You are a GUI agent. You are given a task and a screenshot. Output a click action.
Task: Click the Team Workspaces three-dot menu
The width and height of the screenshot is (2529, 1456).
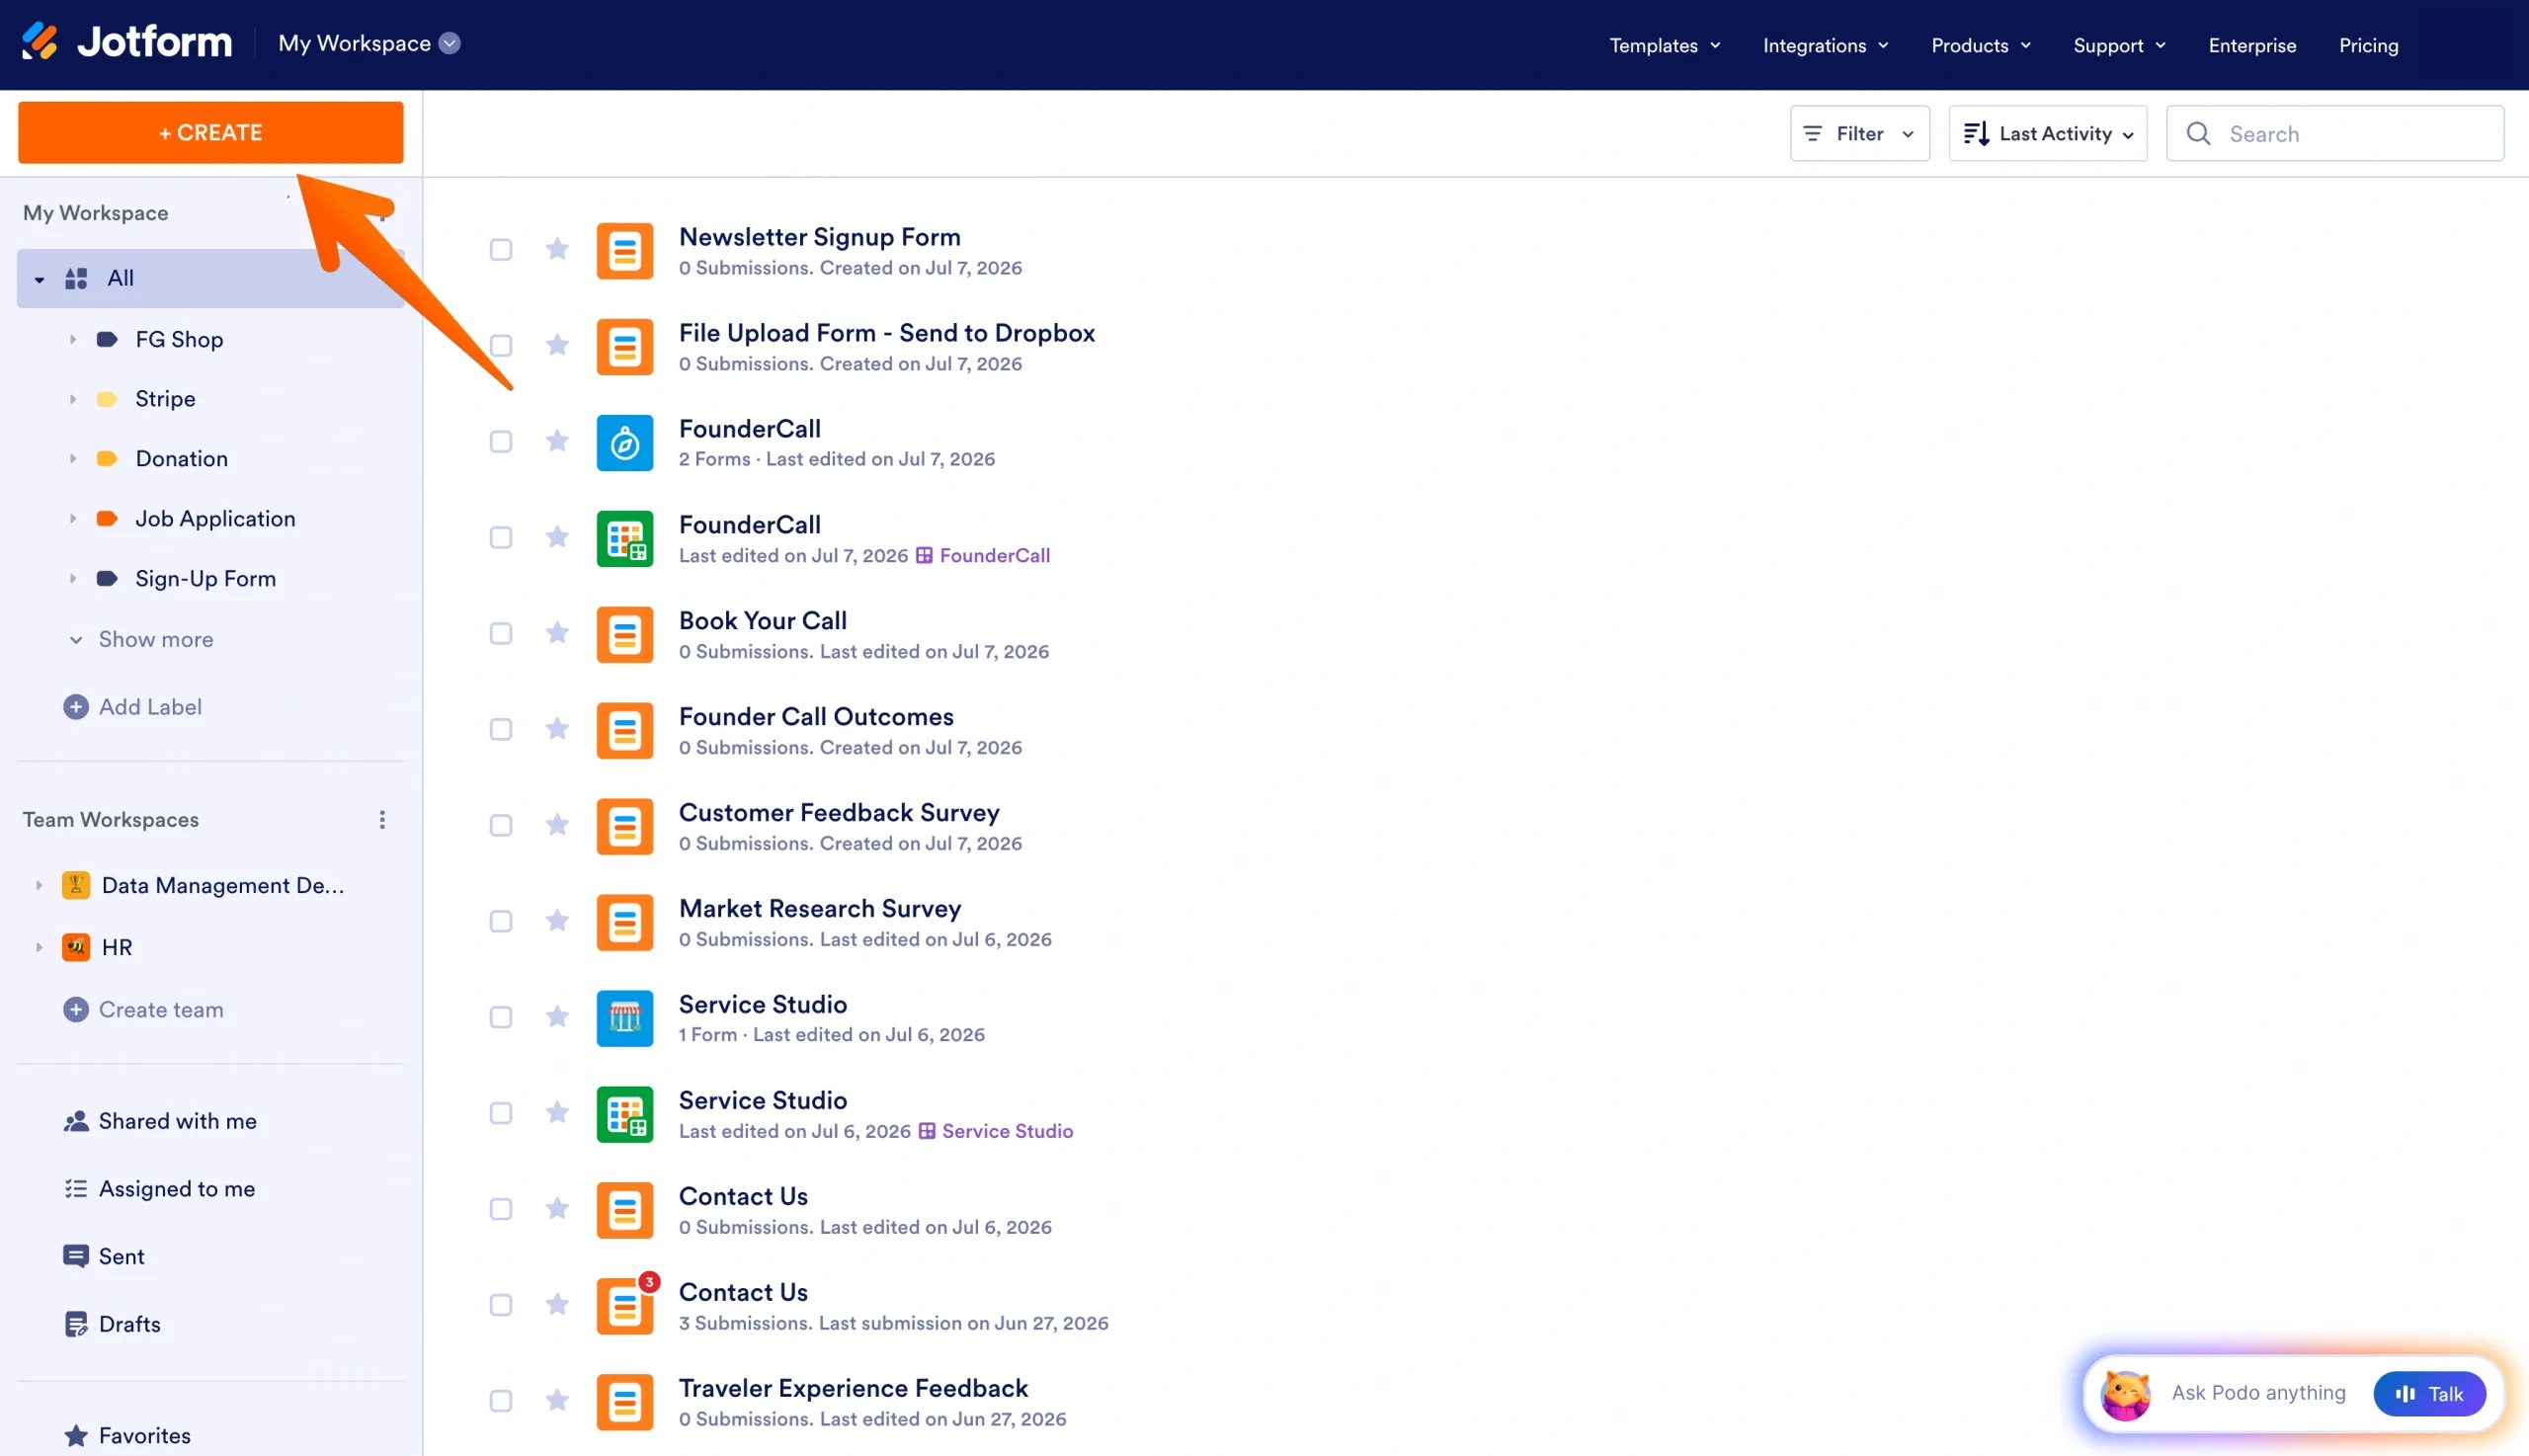[x=382, y=820]
